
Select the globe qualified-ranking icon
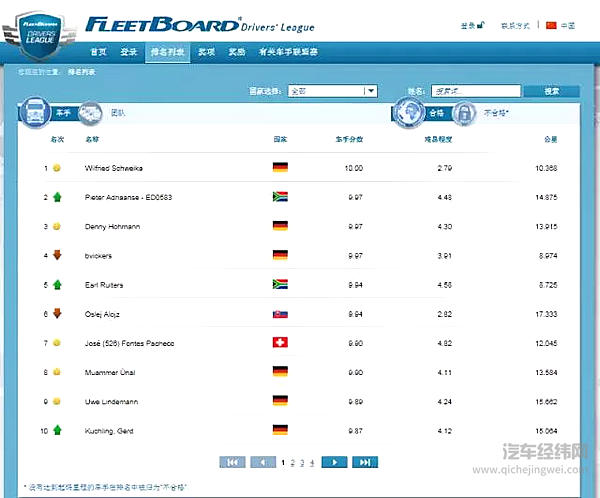[409, 113]
